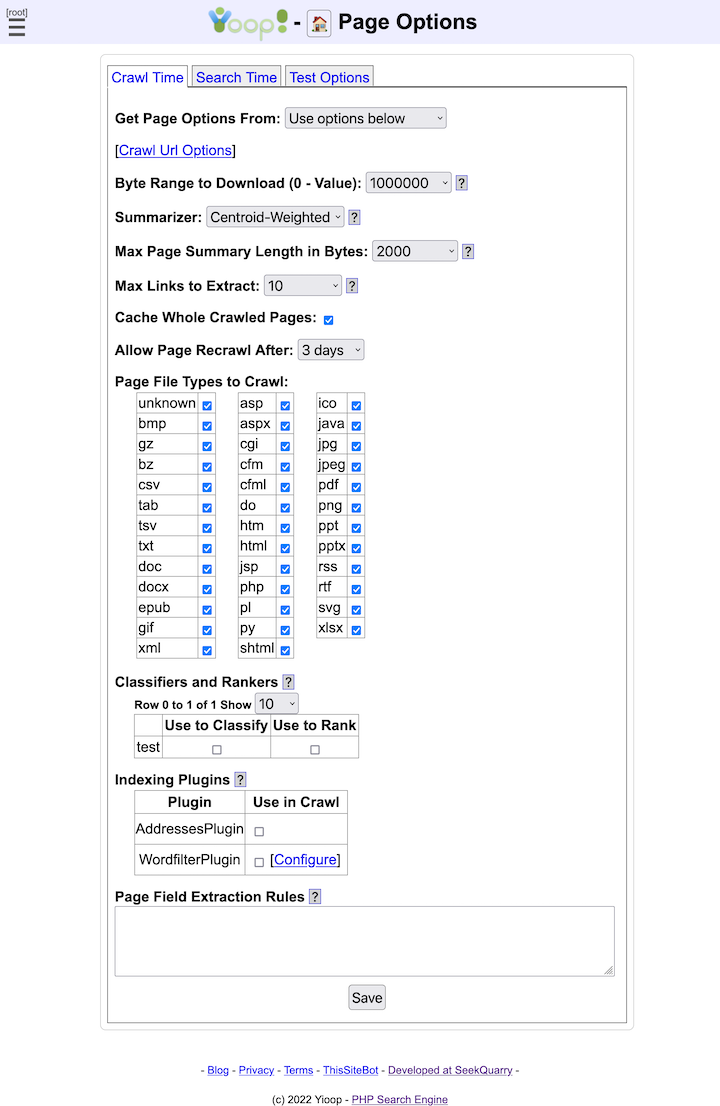
Task: Open help for Max Links to Extract
Action: [352, 286]
